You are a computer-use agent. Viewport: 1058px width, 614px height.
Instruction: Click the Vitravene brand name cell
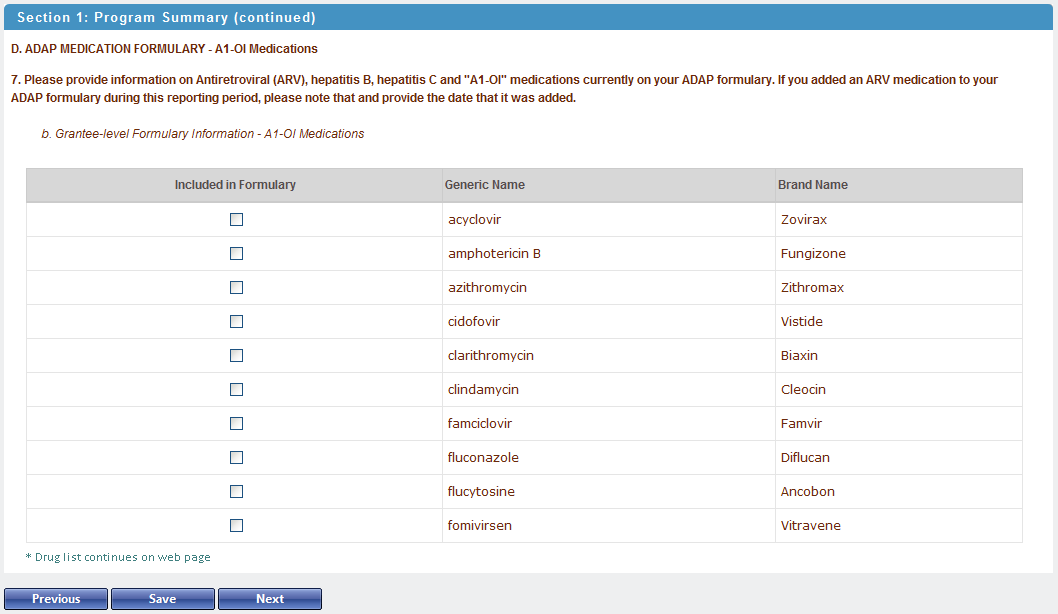coord(811,526)
